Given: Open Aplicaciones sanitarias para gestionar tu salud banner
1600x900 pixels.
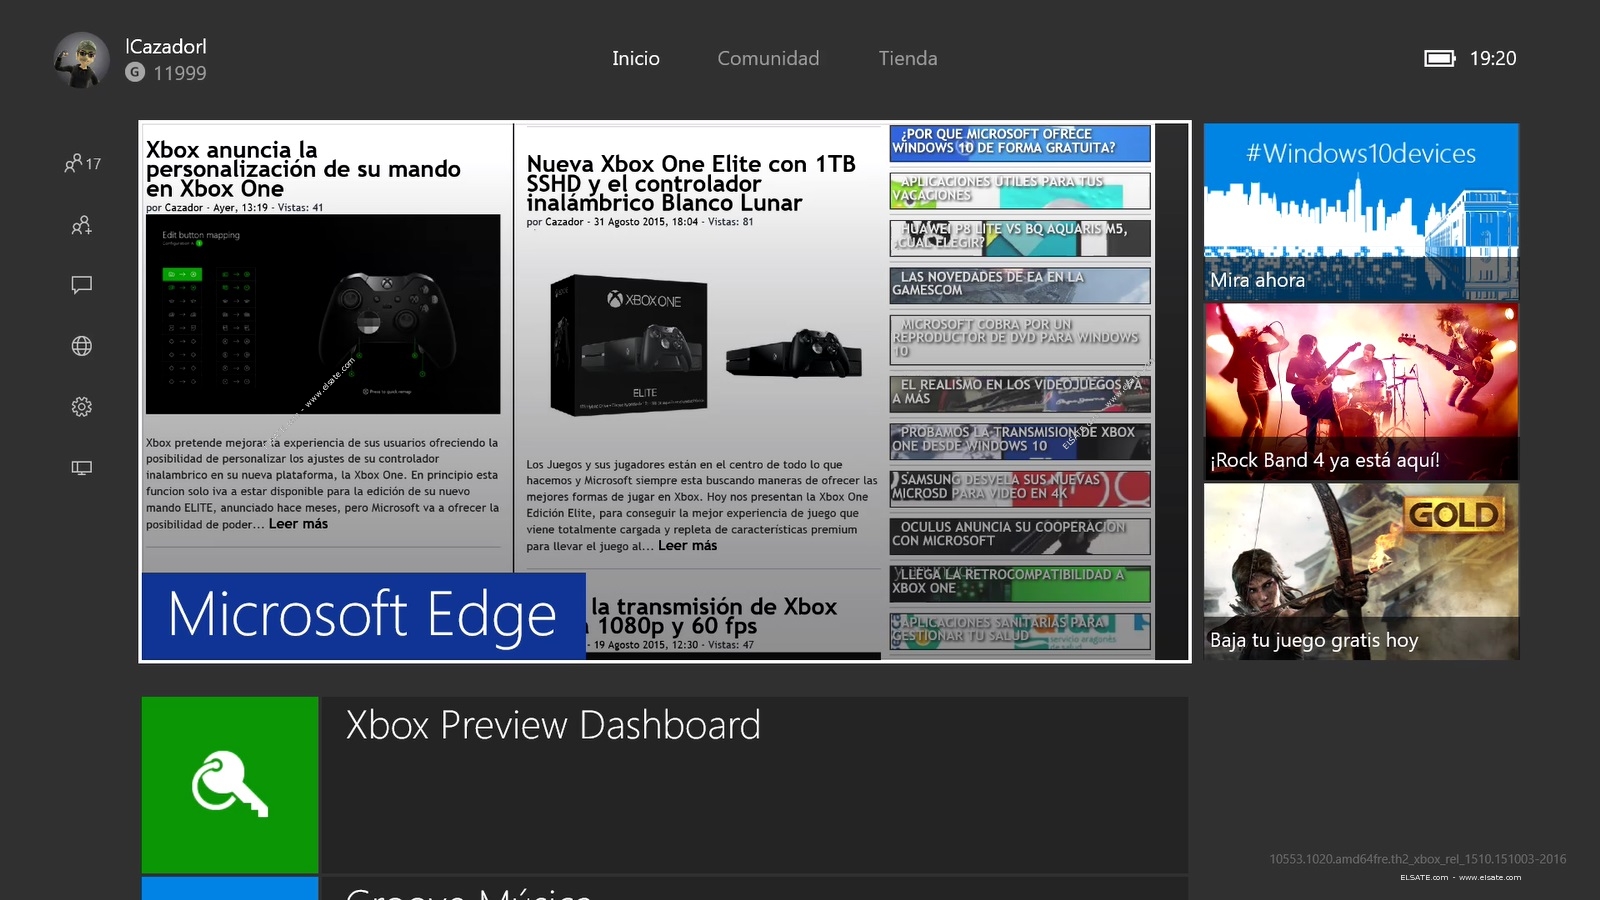Looking at the screenshot, I should 1020,632.
